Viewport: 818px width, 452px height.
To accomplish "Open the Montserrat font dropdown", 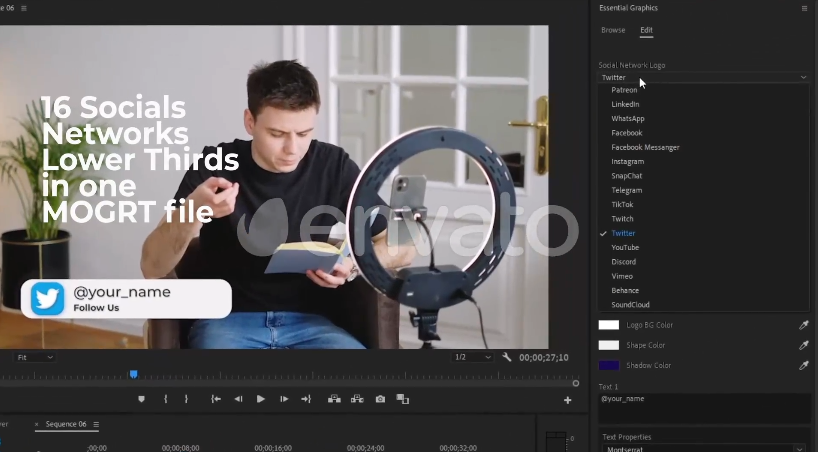I will 706,448.
